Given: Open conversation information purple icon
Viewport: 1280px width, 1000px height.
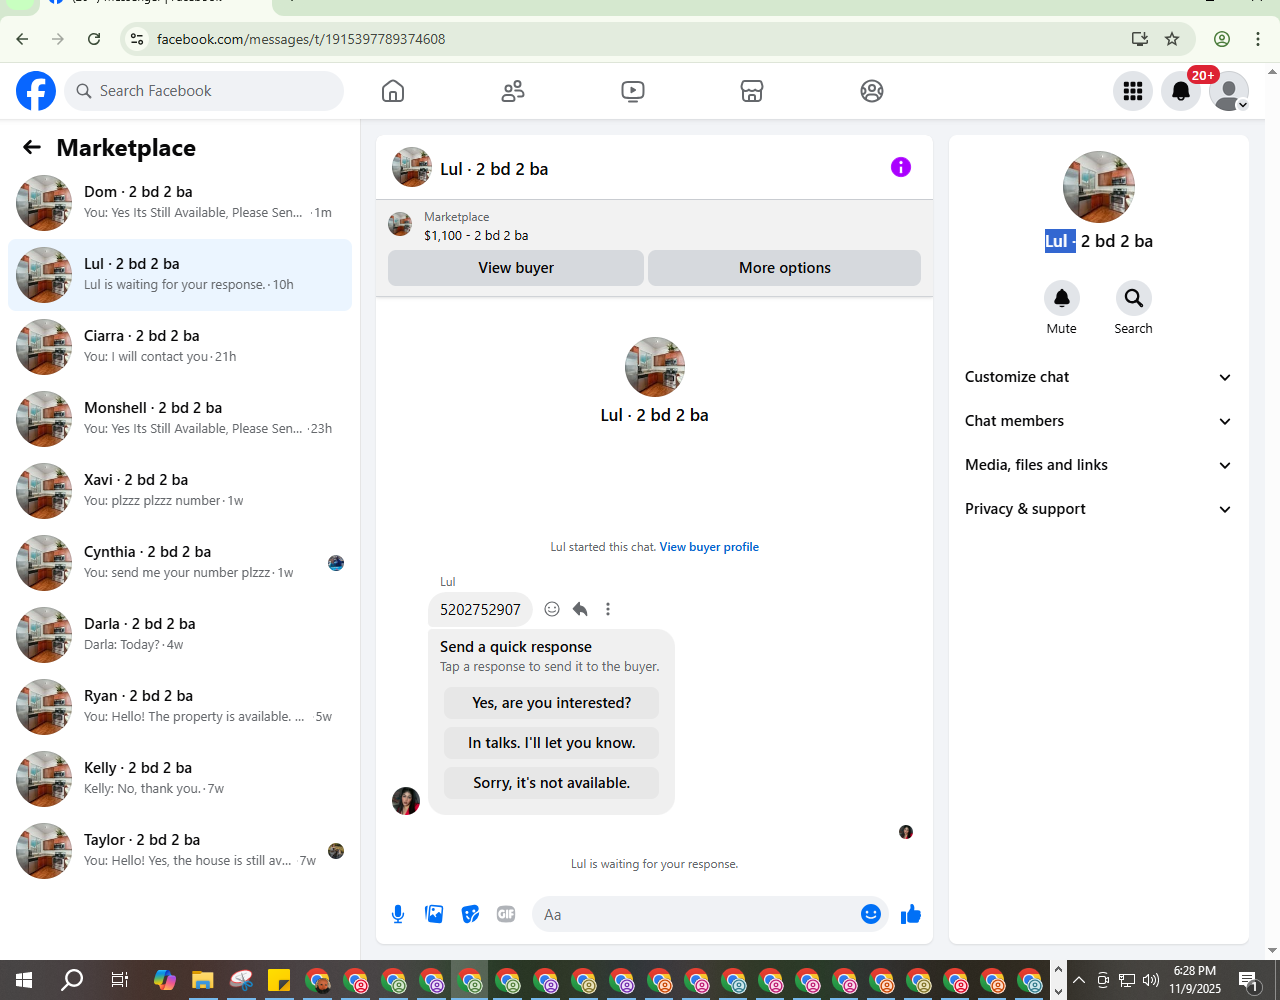Looking at the screenshot, I should click(x=901, y=167).
